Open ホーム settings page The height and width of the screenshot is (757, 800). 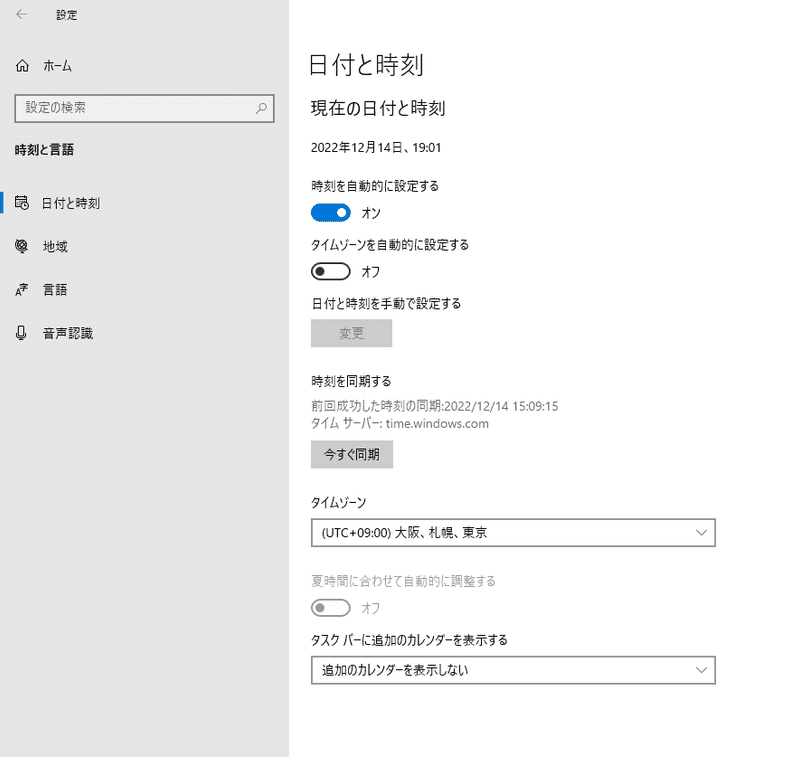57,66
